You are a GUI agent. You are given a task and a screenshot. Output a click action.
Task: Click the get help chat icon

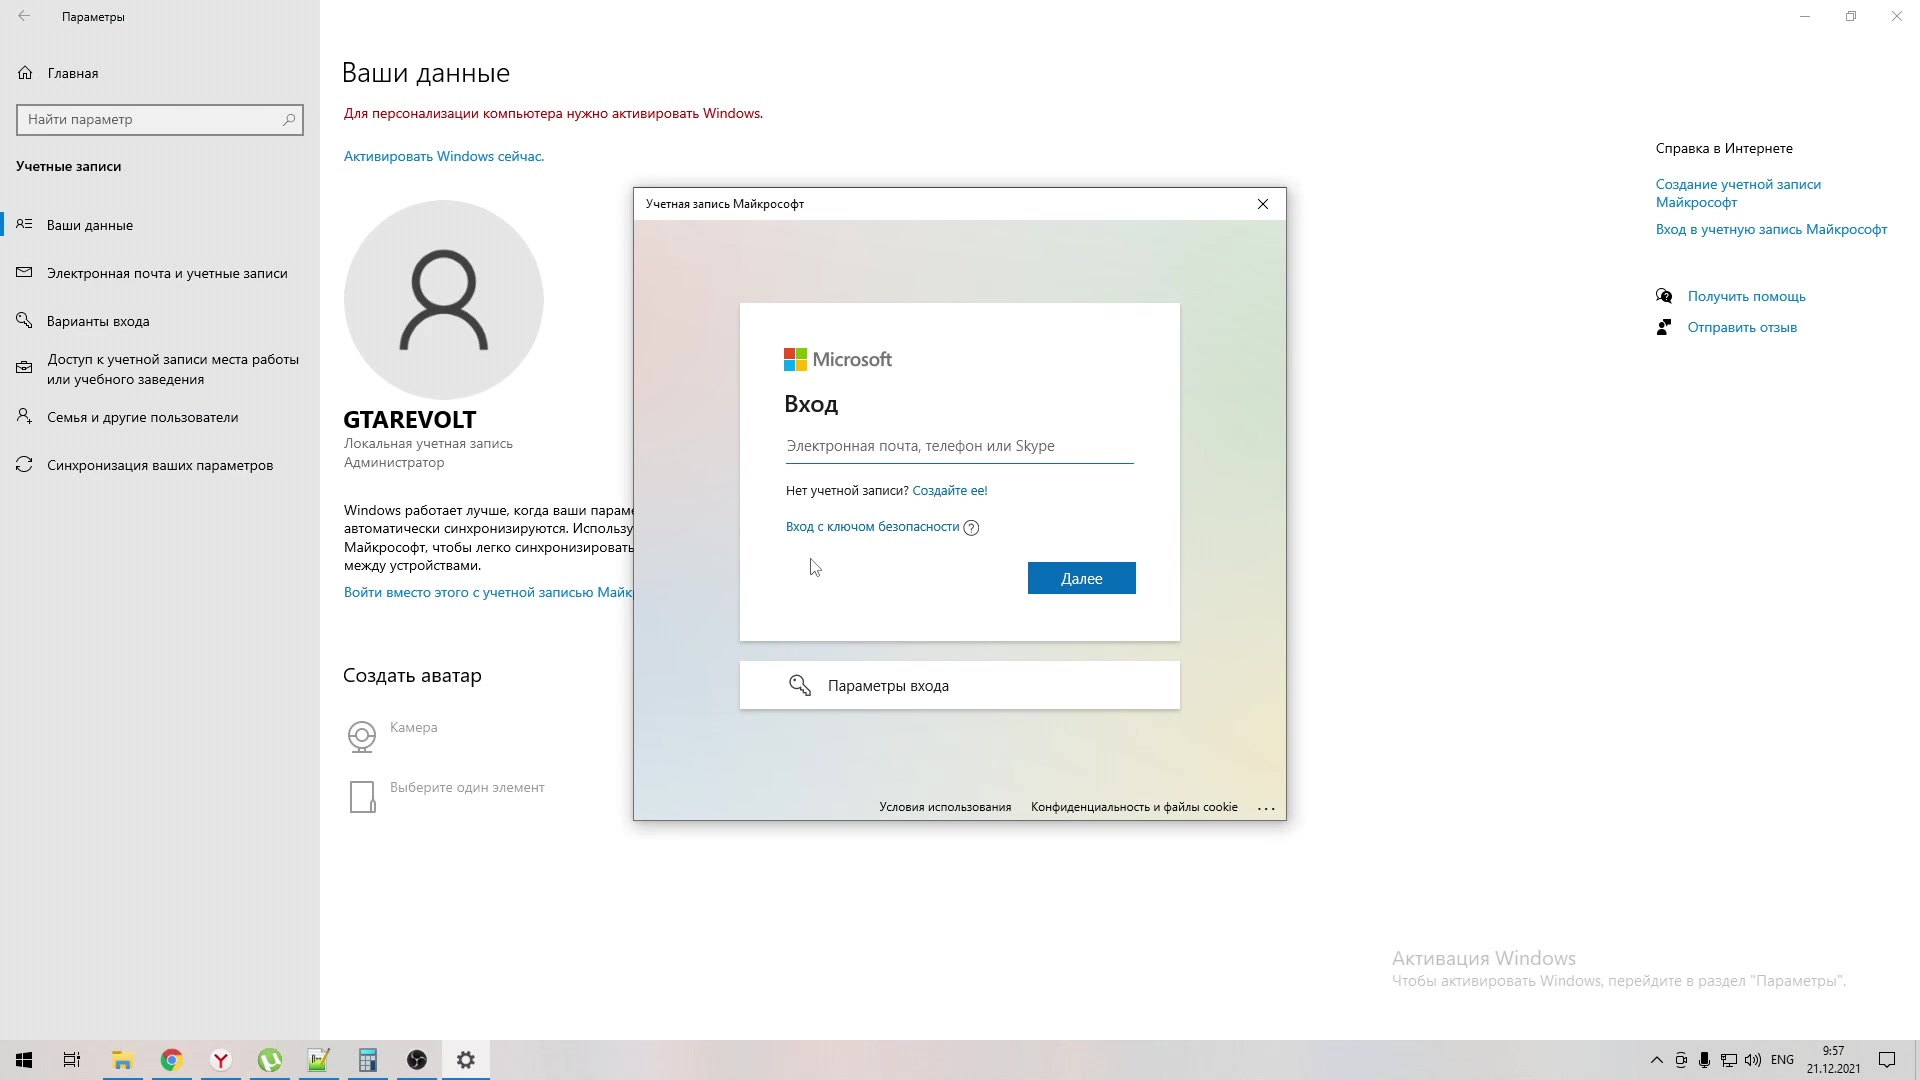coord(1664,296)
